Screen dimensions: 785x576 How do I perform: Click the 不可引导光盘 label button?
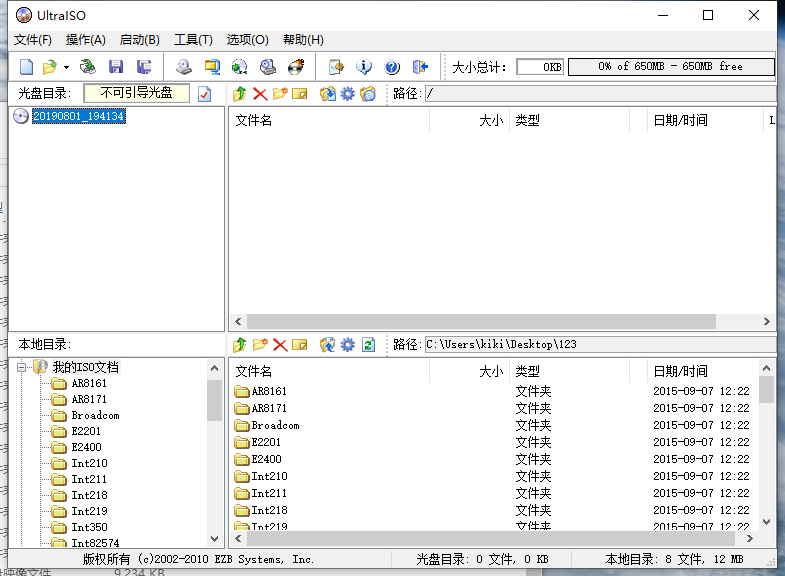(136, 93)
